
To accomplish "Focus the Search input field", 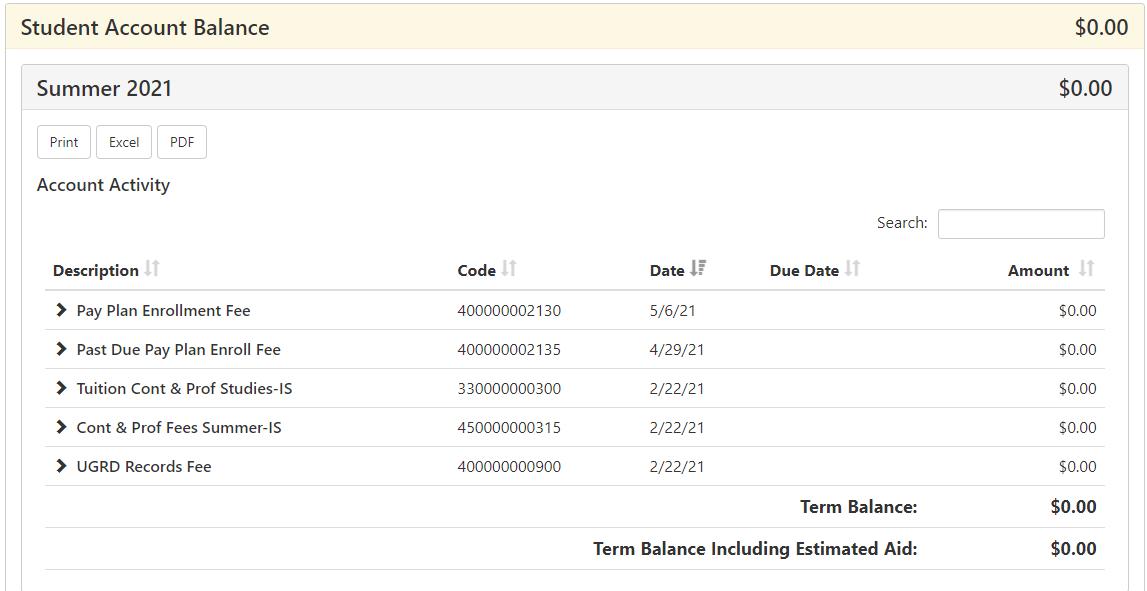I will pos(1021,224).
